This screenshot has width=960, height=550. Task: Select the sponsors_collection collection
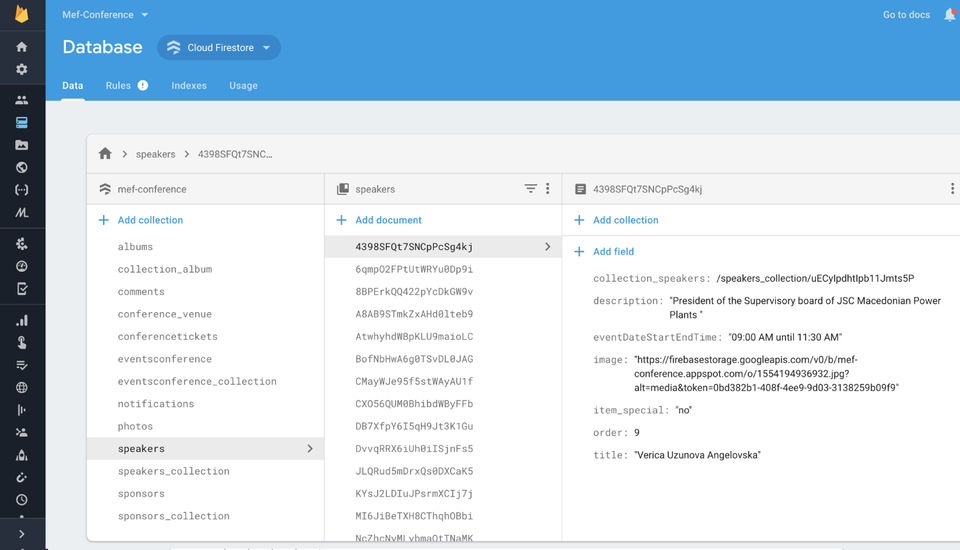coord(174,516)
